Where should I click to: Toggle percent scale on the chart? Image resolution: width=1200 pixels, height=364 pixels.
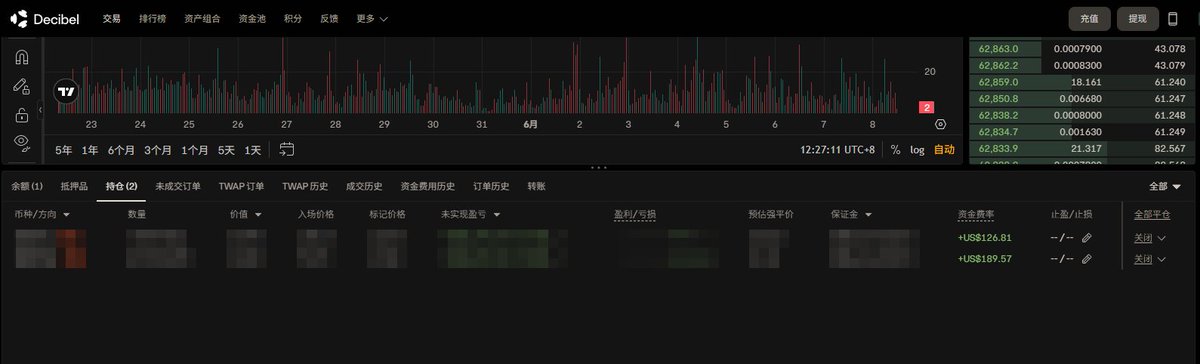(x=895, y=149)
